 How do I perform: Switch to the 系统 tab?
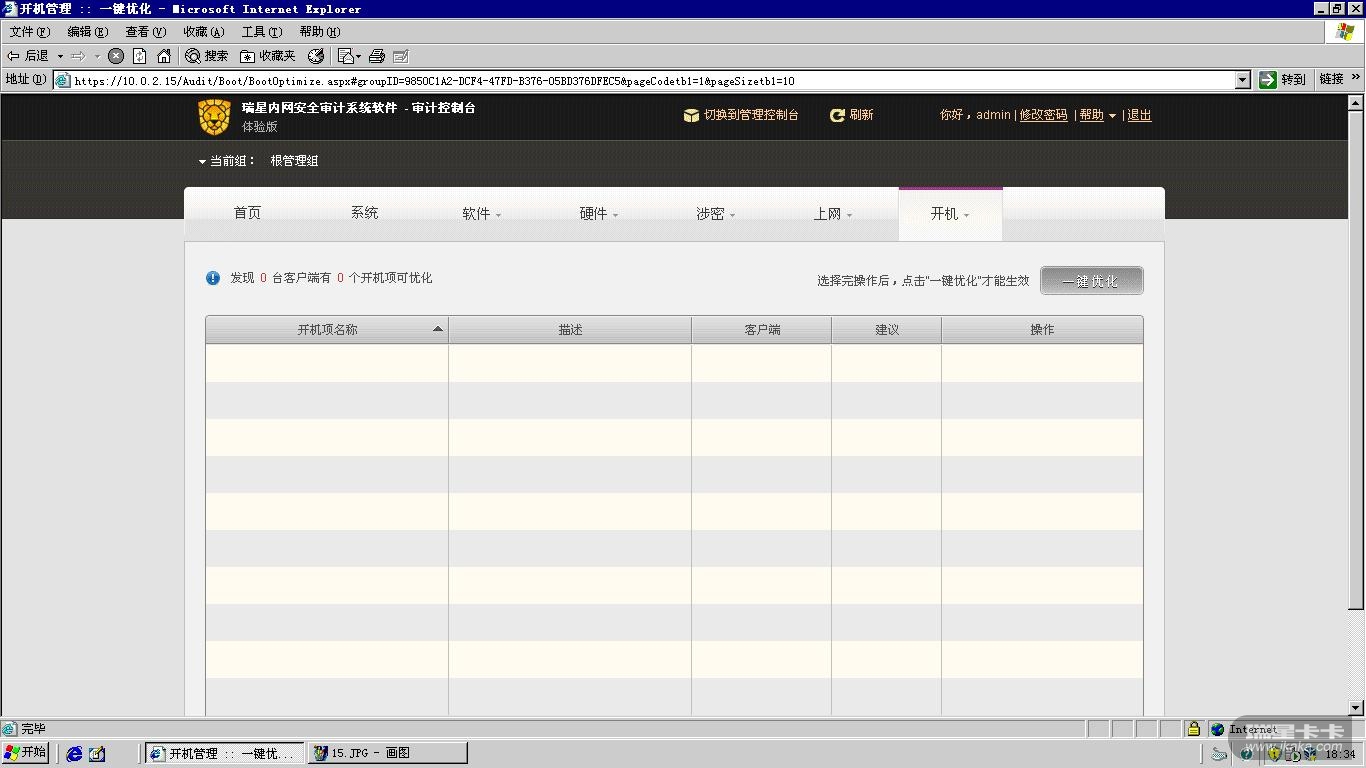364,213
